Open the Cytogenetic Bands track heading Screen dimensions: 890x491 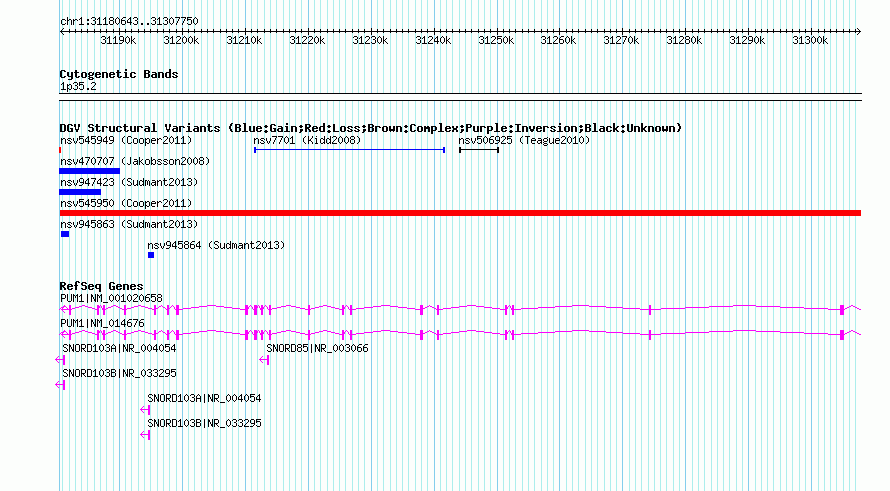(119, 74)
